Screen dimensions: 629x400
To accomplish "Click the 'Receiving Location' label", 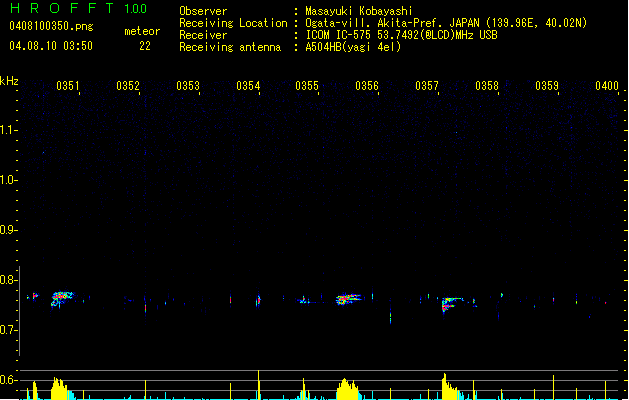I will pyautogui.click(x=233, y=23).
